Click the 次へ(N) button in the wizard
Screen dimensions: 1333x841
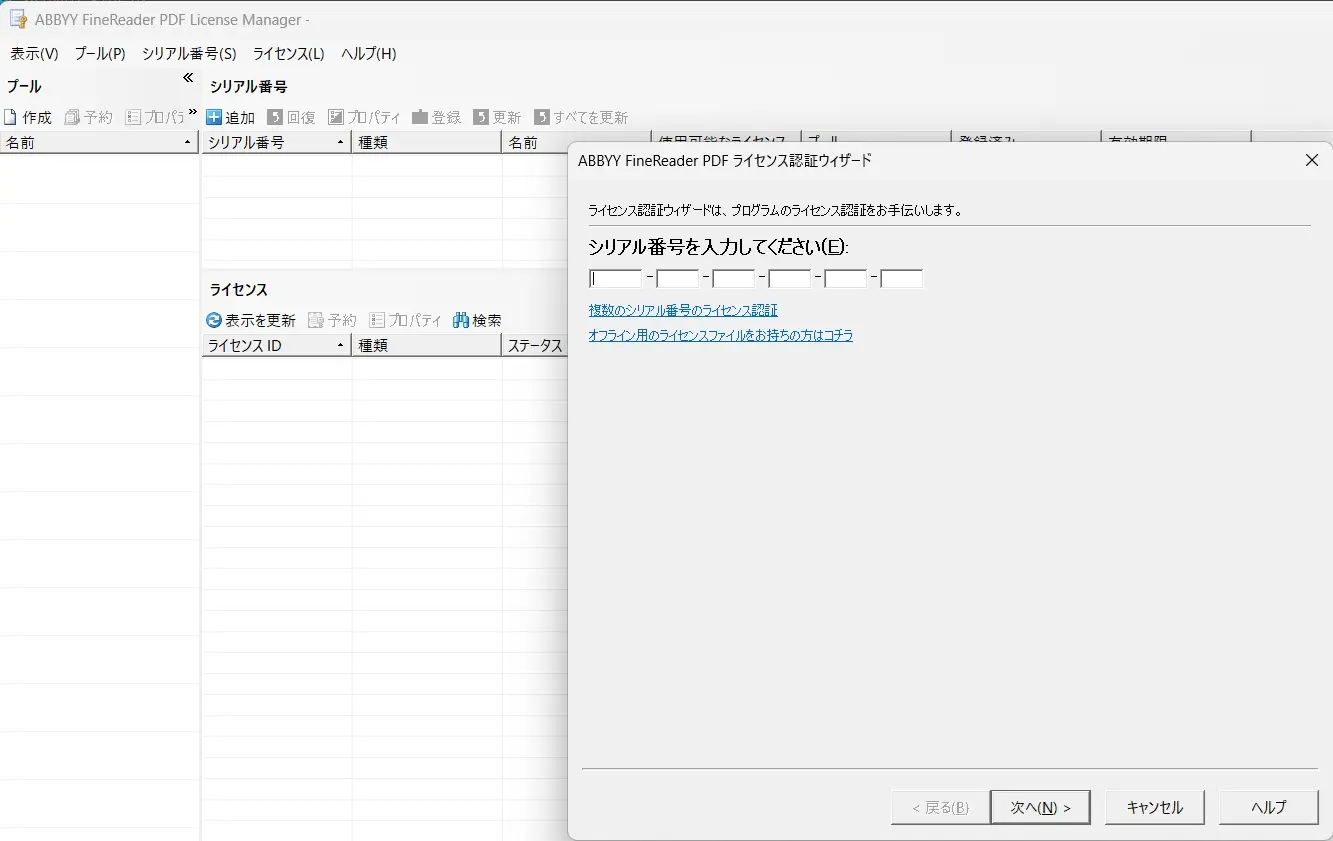[1040, 807]
